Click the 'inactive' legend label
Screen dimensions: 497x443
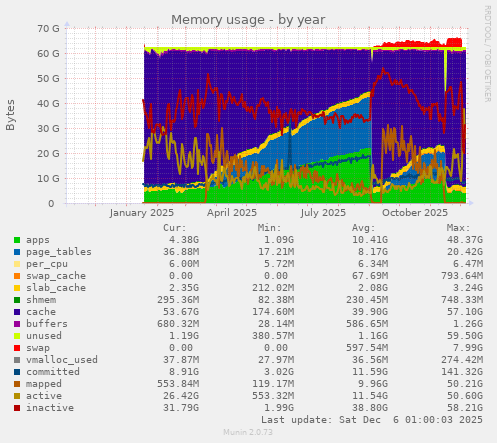(x=50, y=408)
